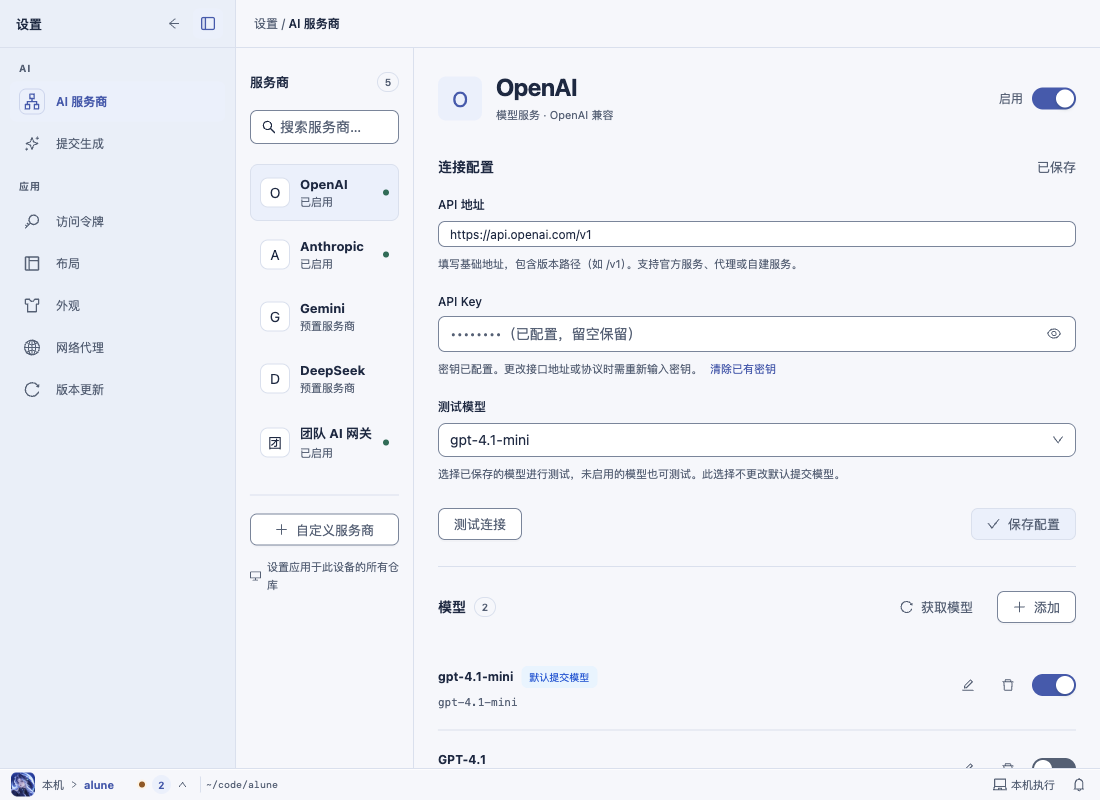The height and width of the screenshot is (800, 1100).
Task: Open 外观 settings section
Action: click(118, 306)
